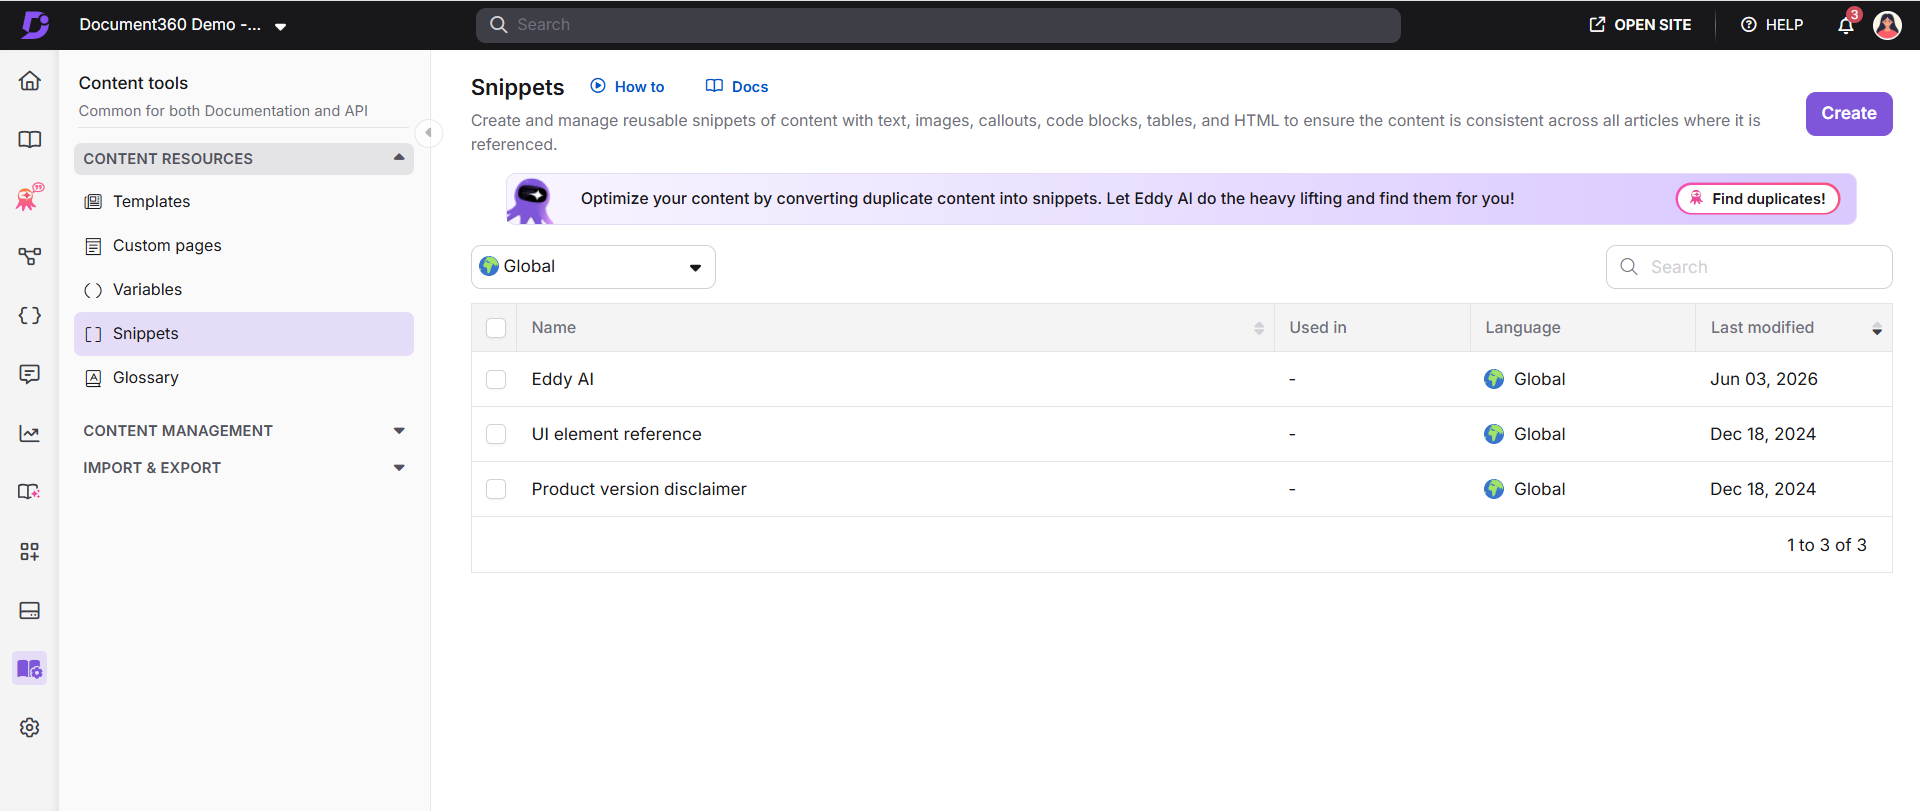Open the How to link

[x=627, y=87]
